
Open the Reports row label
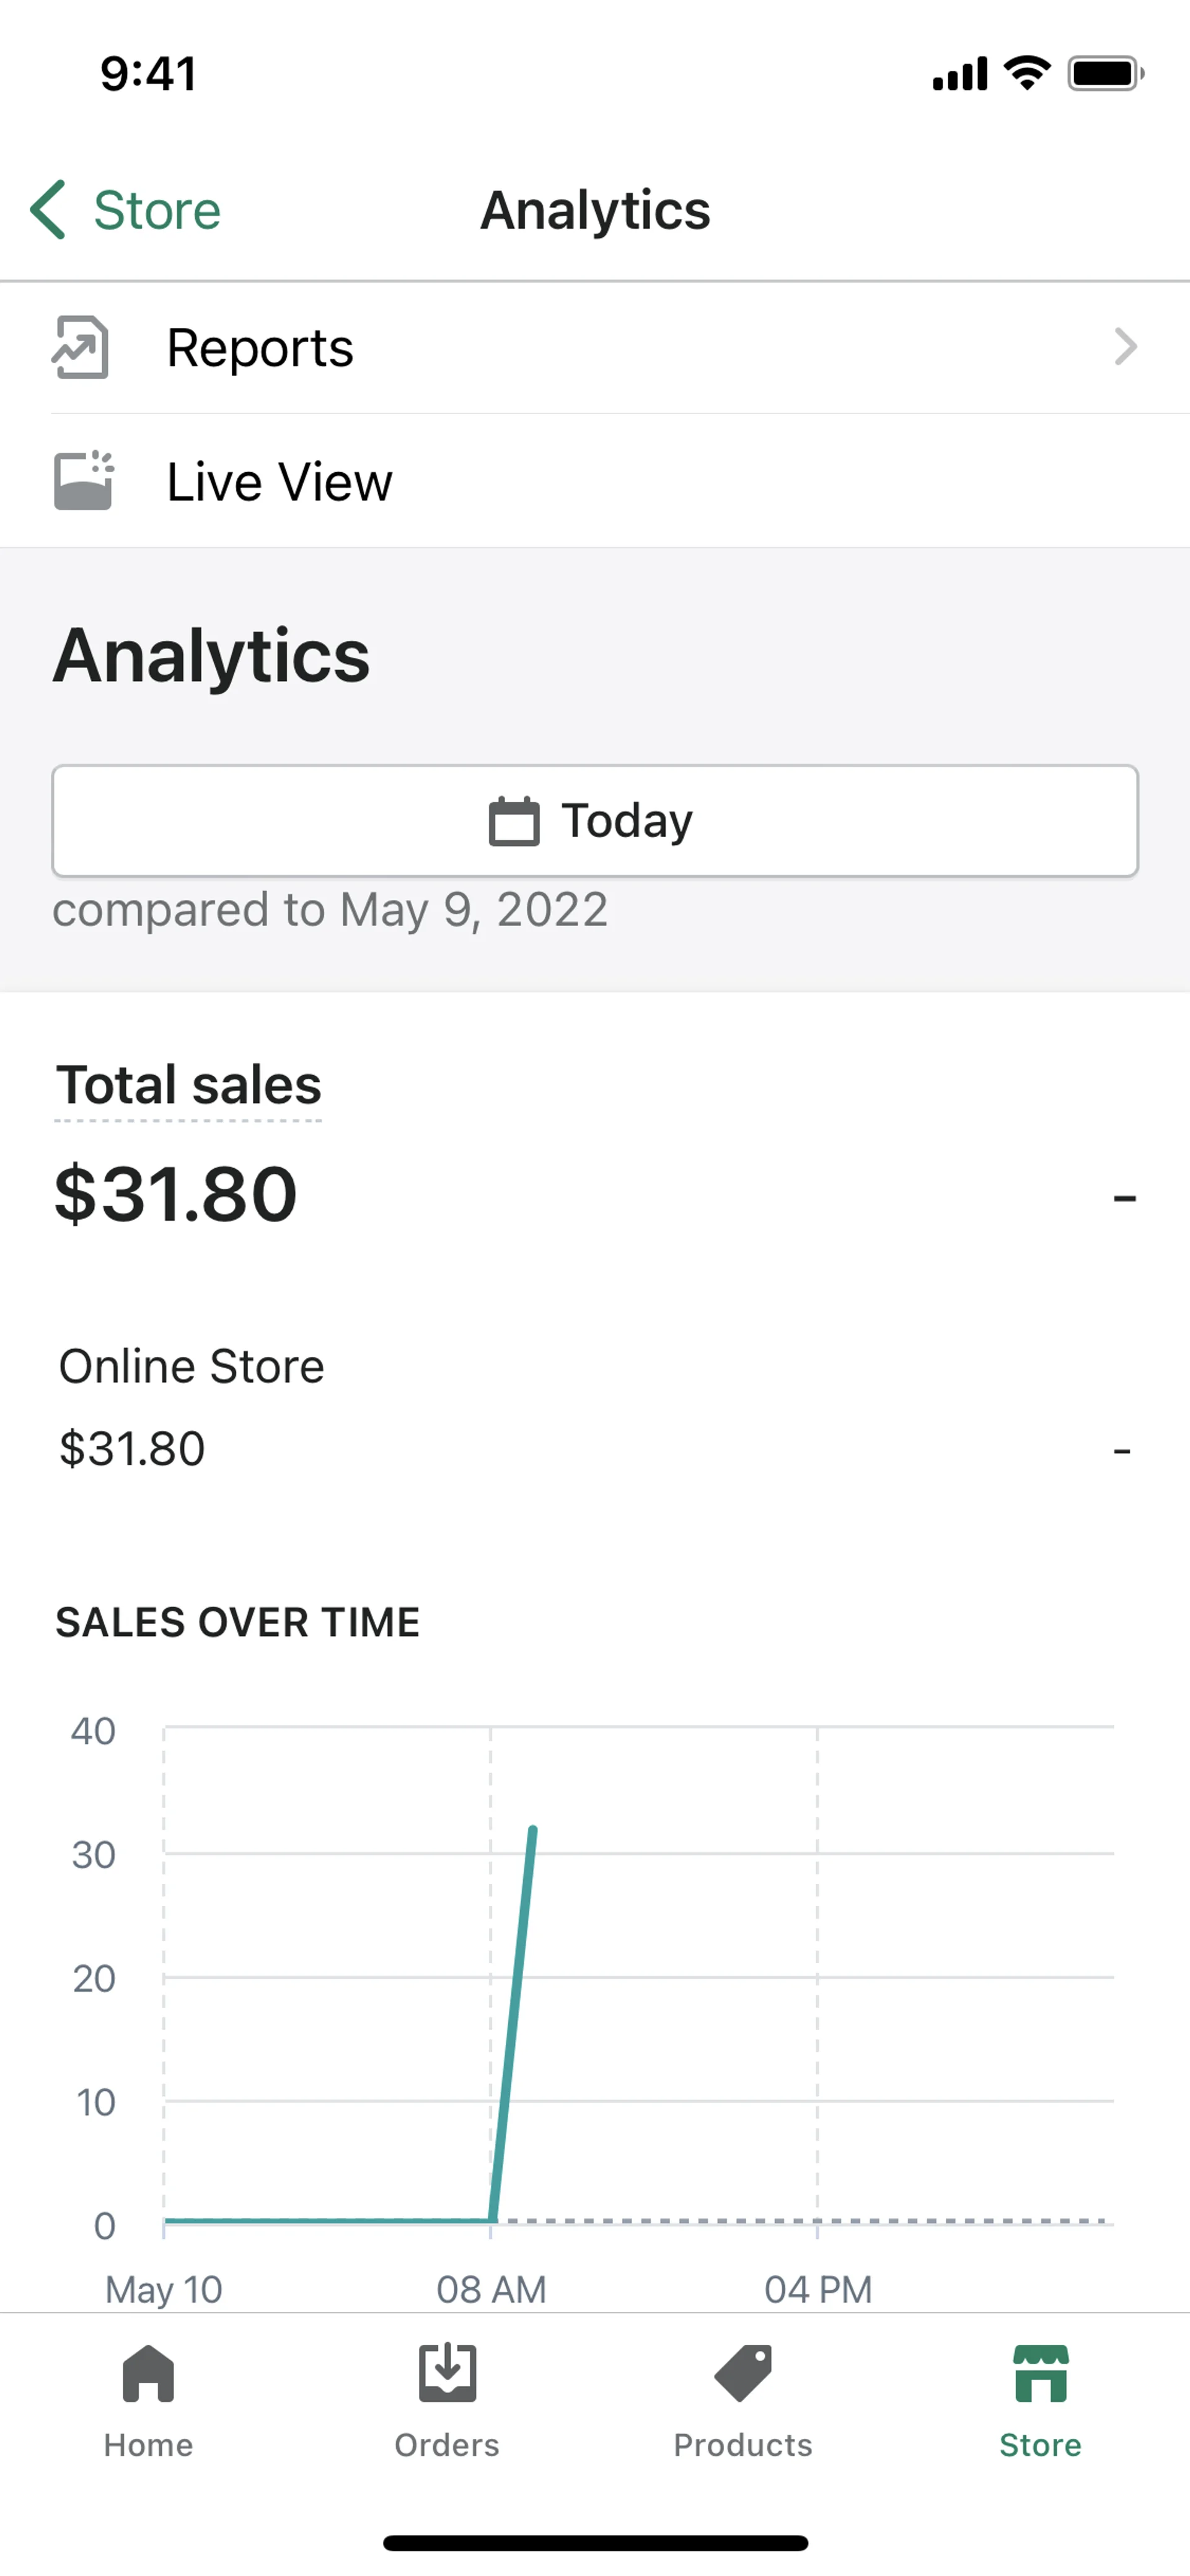260,348
